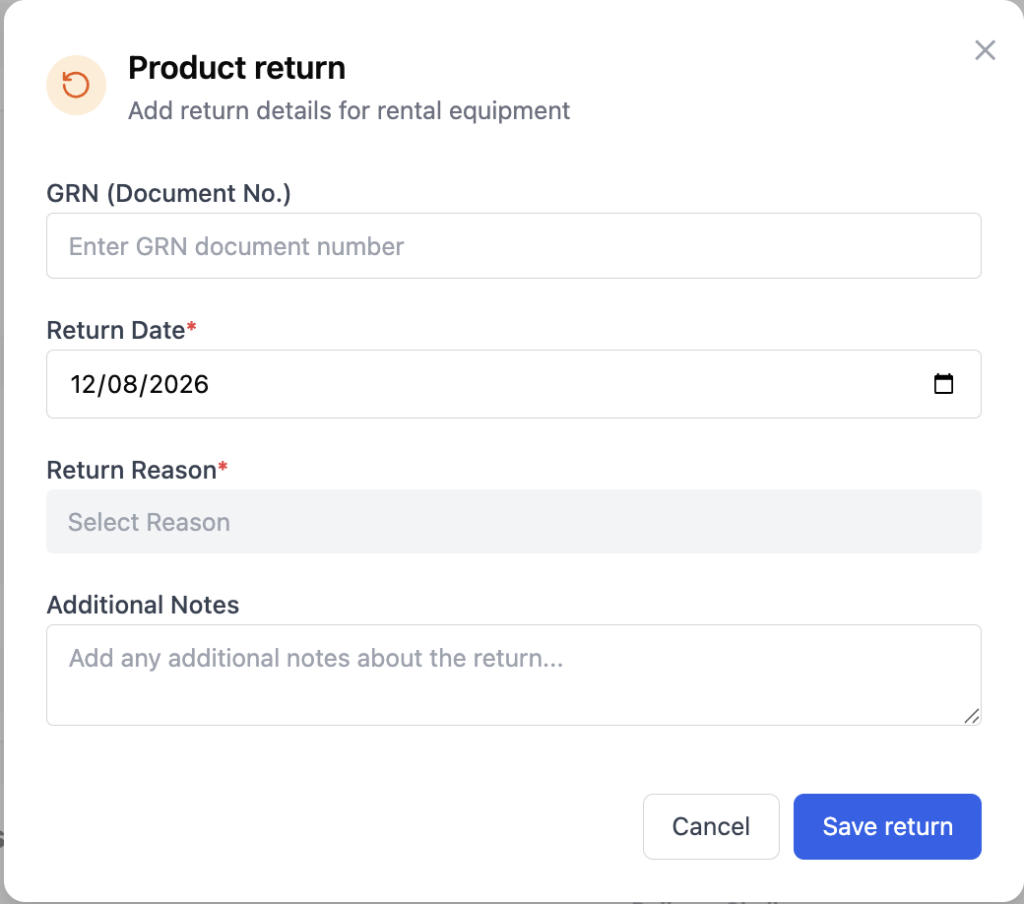Close the Product return dialog
Image resolution: width=1024 pixels, height=904 pixels.
click(985, 50)
